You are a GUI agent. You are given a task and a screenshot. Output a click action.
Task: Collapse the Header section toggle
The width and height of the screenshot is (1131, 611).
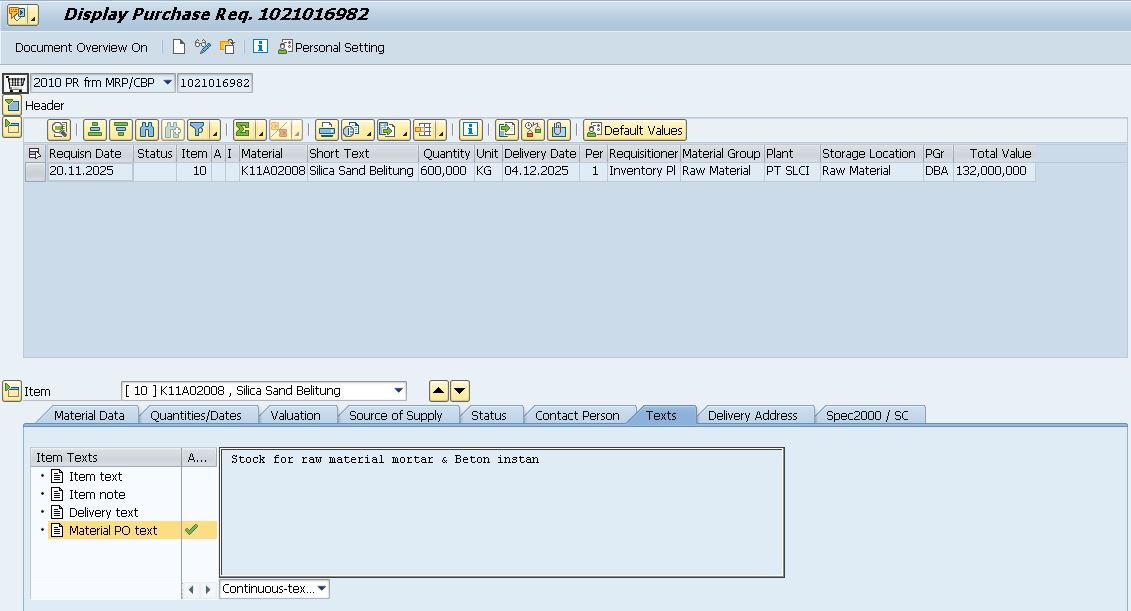pos(12,105)
